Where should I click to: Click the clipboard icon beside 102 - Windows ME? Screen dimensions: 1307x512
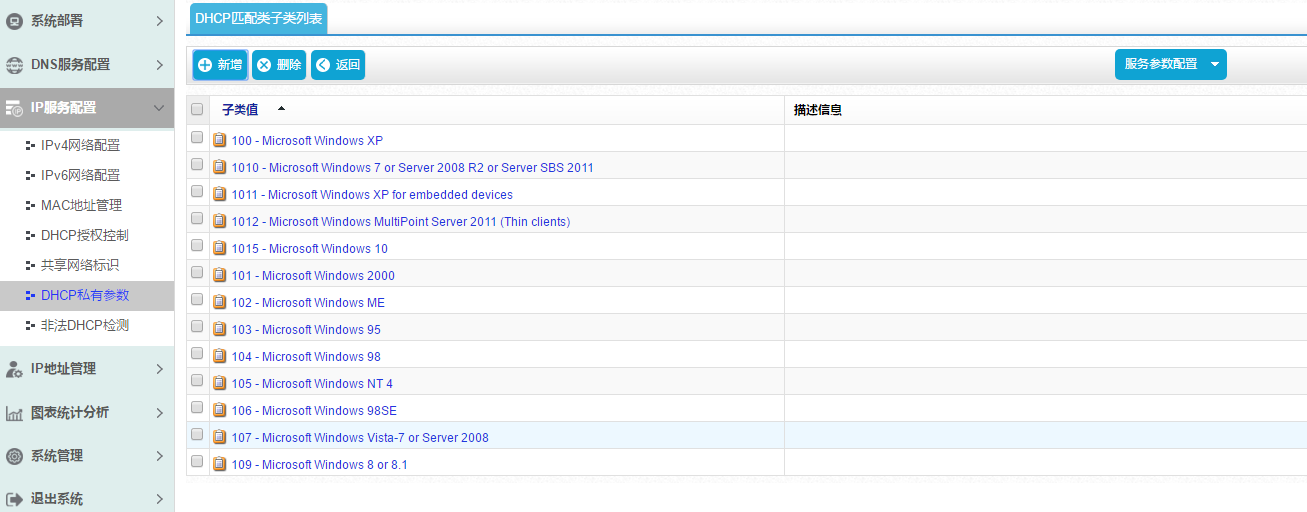click(220, 302)
